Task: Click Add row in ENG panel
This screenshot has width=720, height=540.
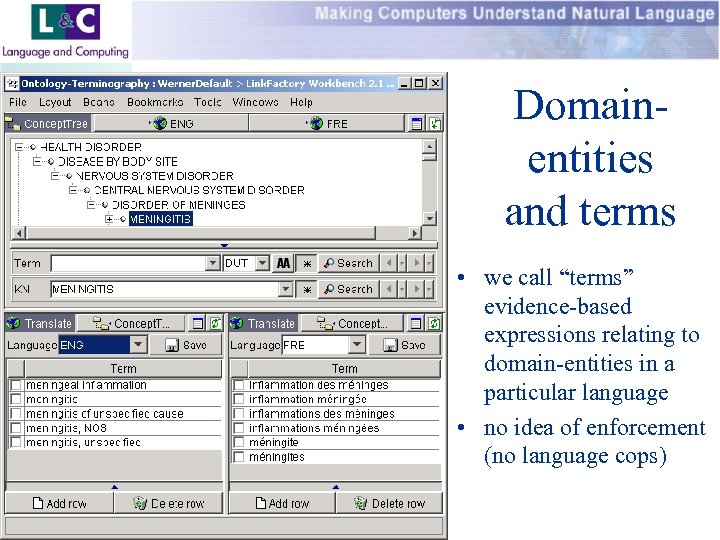Action: tap(59, 503)
